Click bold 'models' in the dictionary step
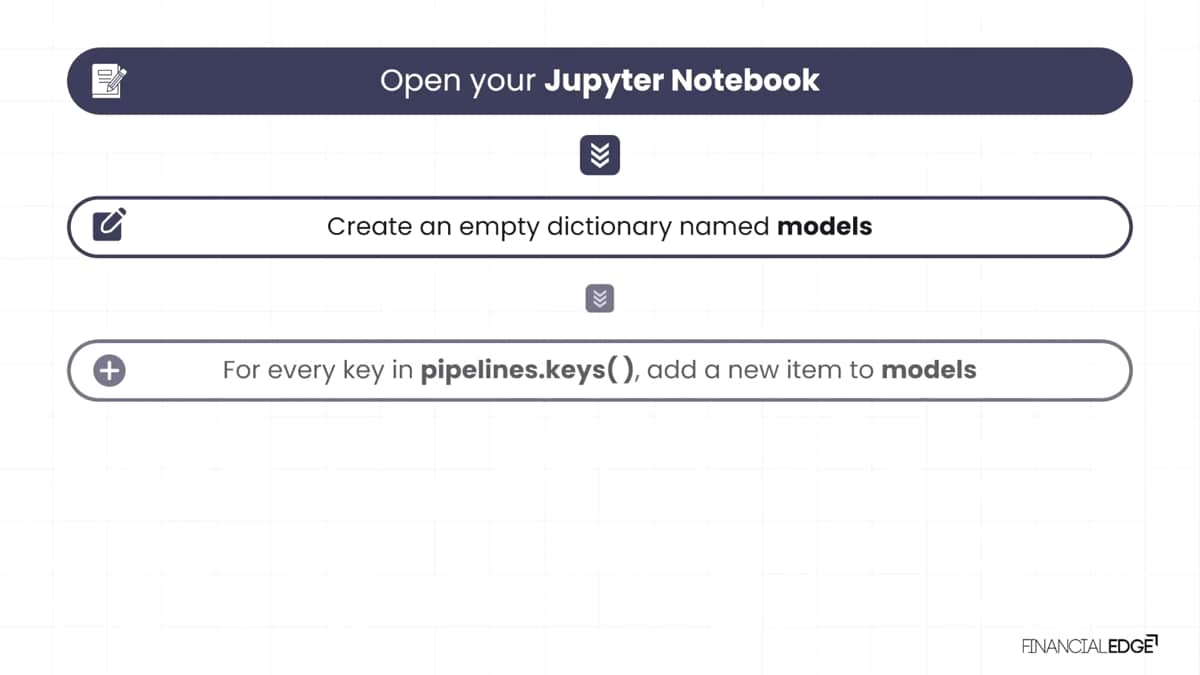Screen dimensions: 1200x675 click(825, 226)
